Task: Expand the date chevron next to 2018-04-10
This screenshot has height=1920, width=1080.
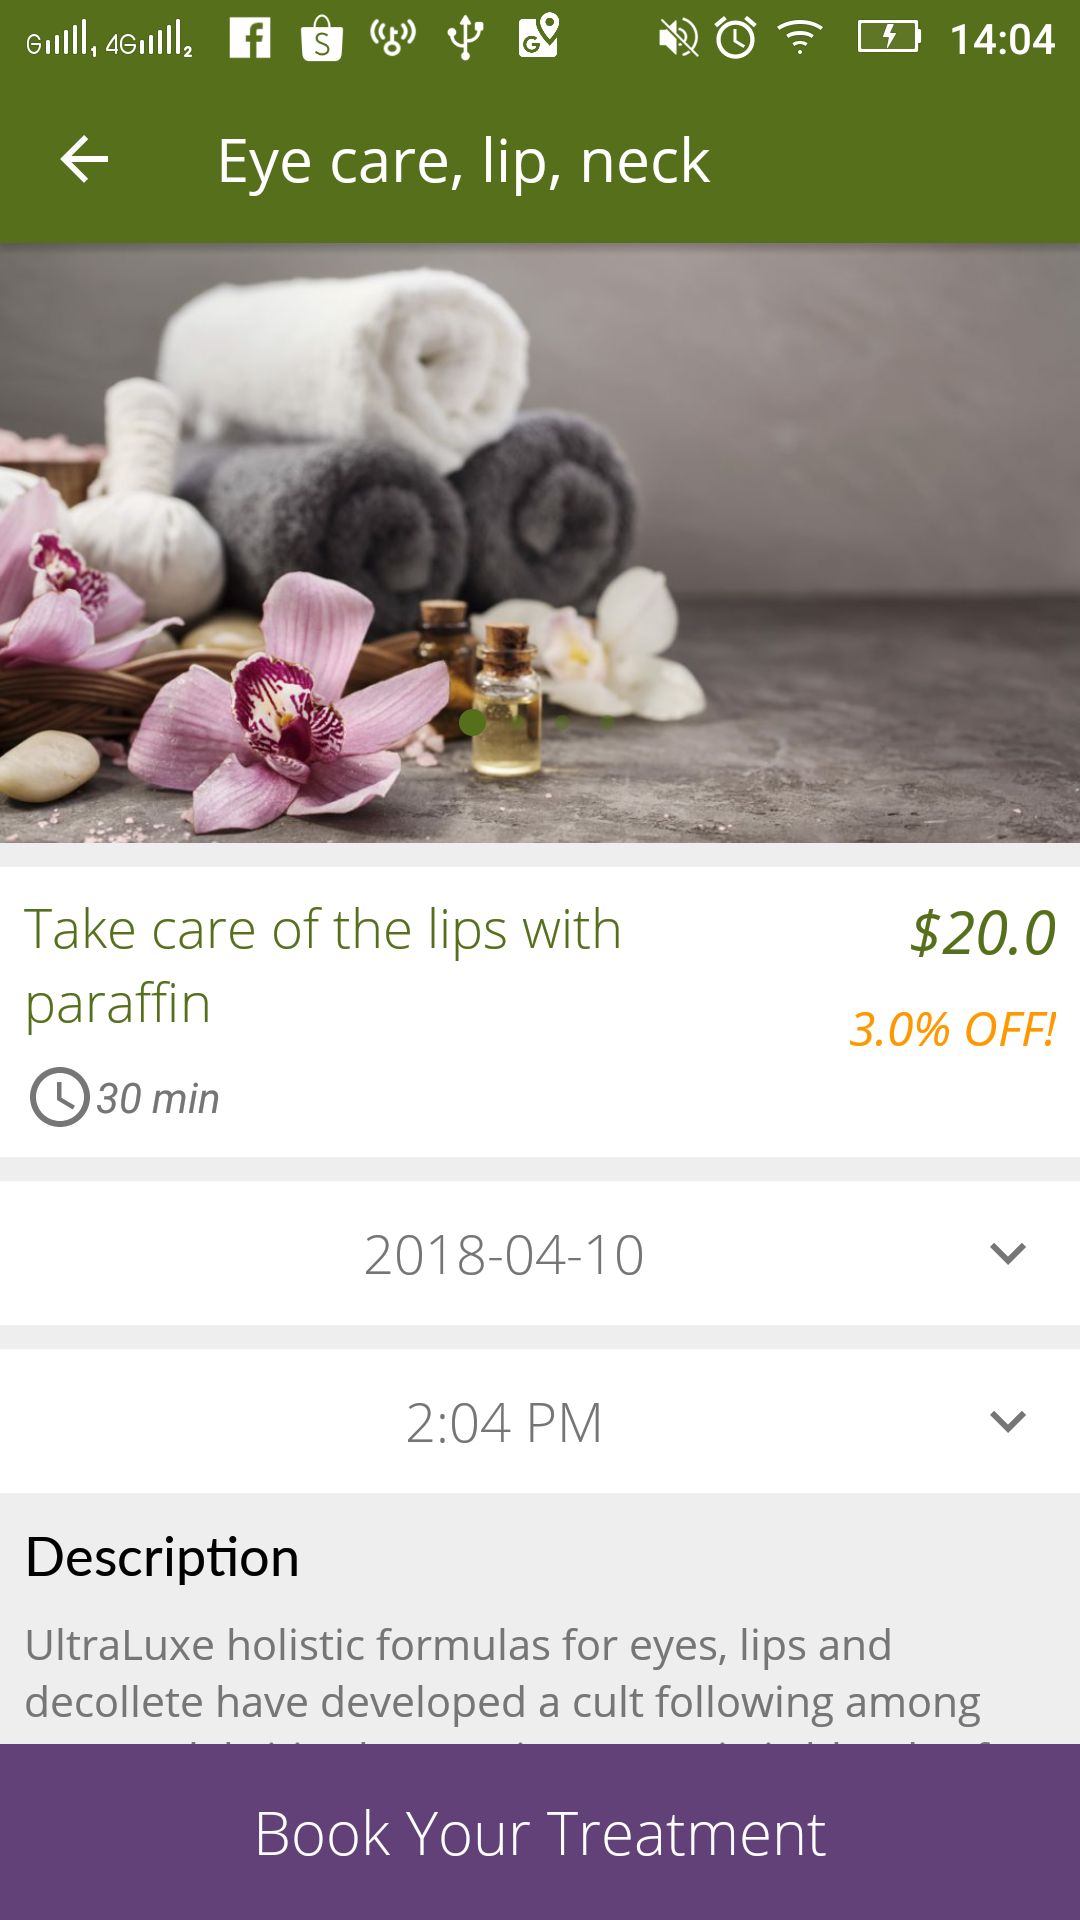Action: (1007, 1253)
